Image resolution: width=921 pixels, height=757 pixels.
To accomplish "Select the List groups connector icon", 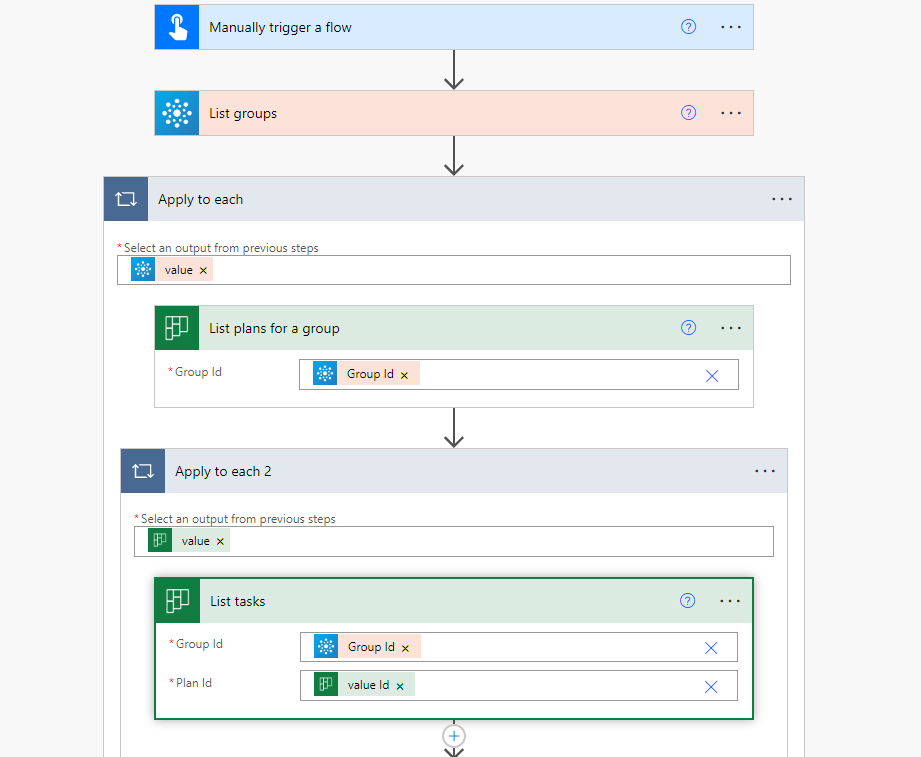I will pos(176,113).
